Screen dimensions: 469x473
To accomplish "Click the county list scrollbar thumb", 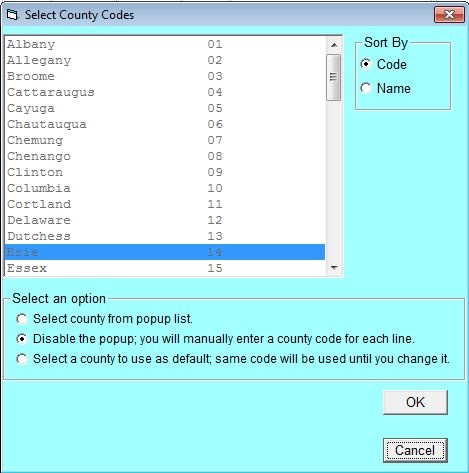I will click(x=334, y=77).
